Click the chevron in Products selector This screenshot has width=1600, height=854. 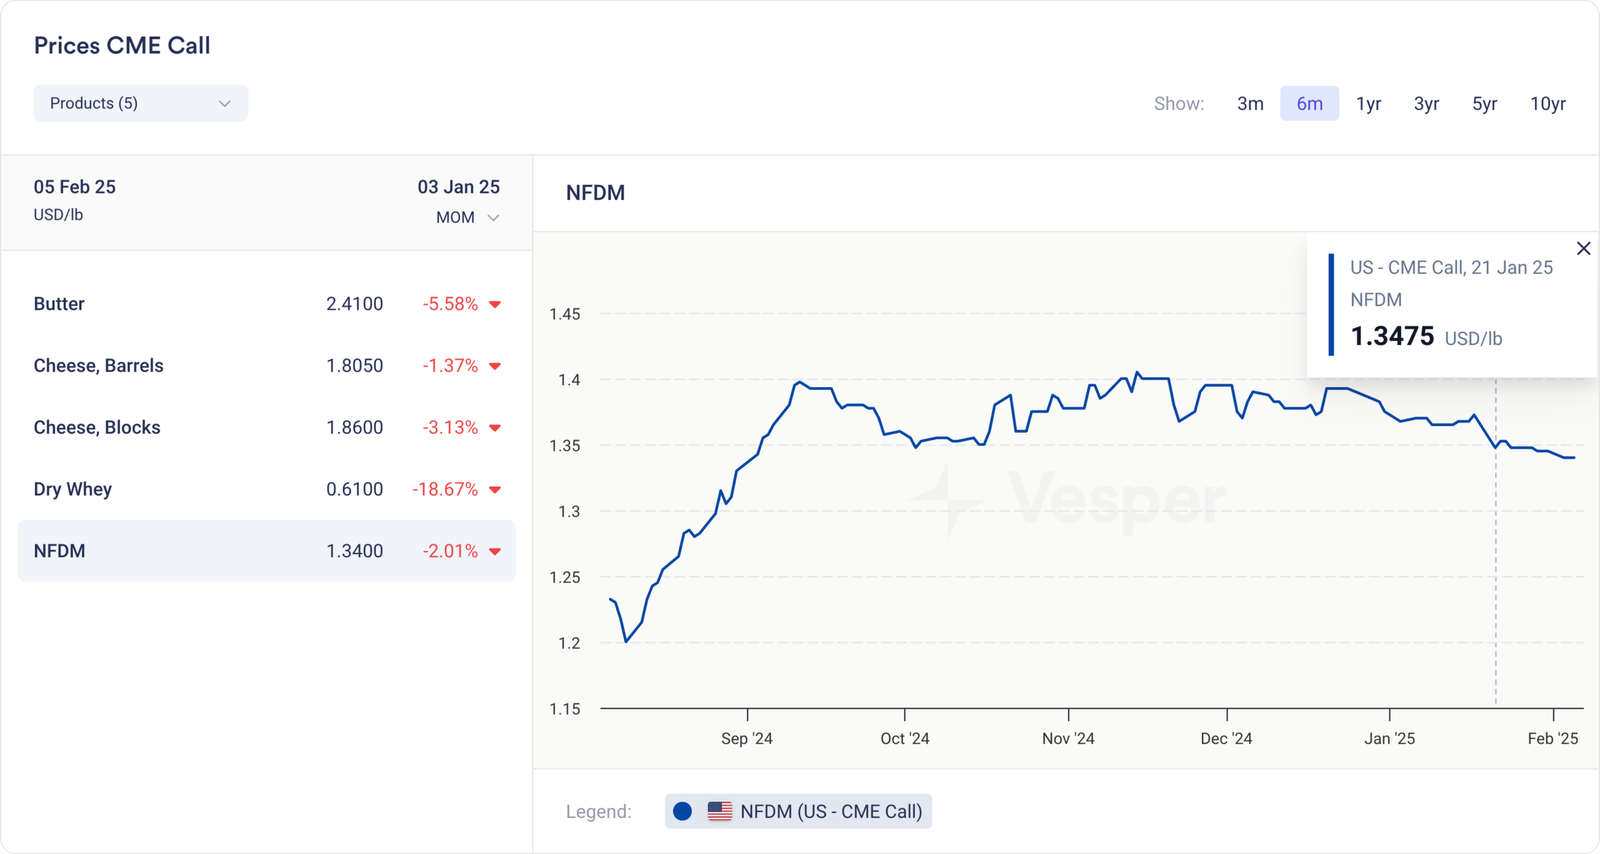(225, 104)
